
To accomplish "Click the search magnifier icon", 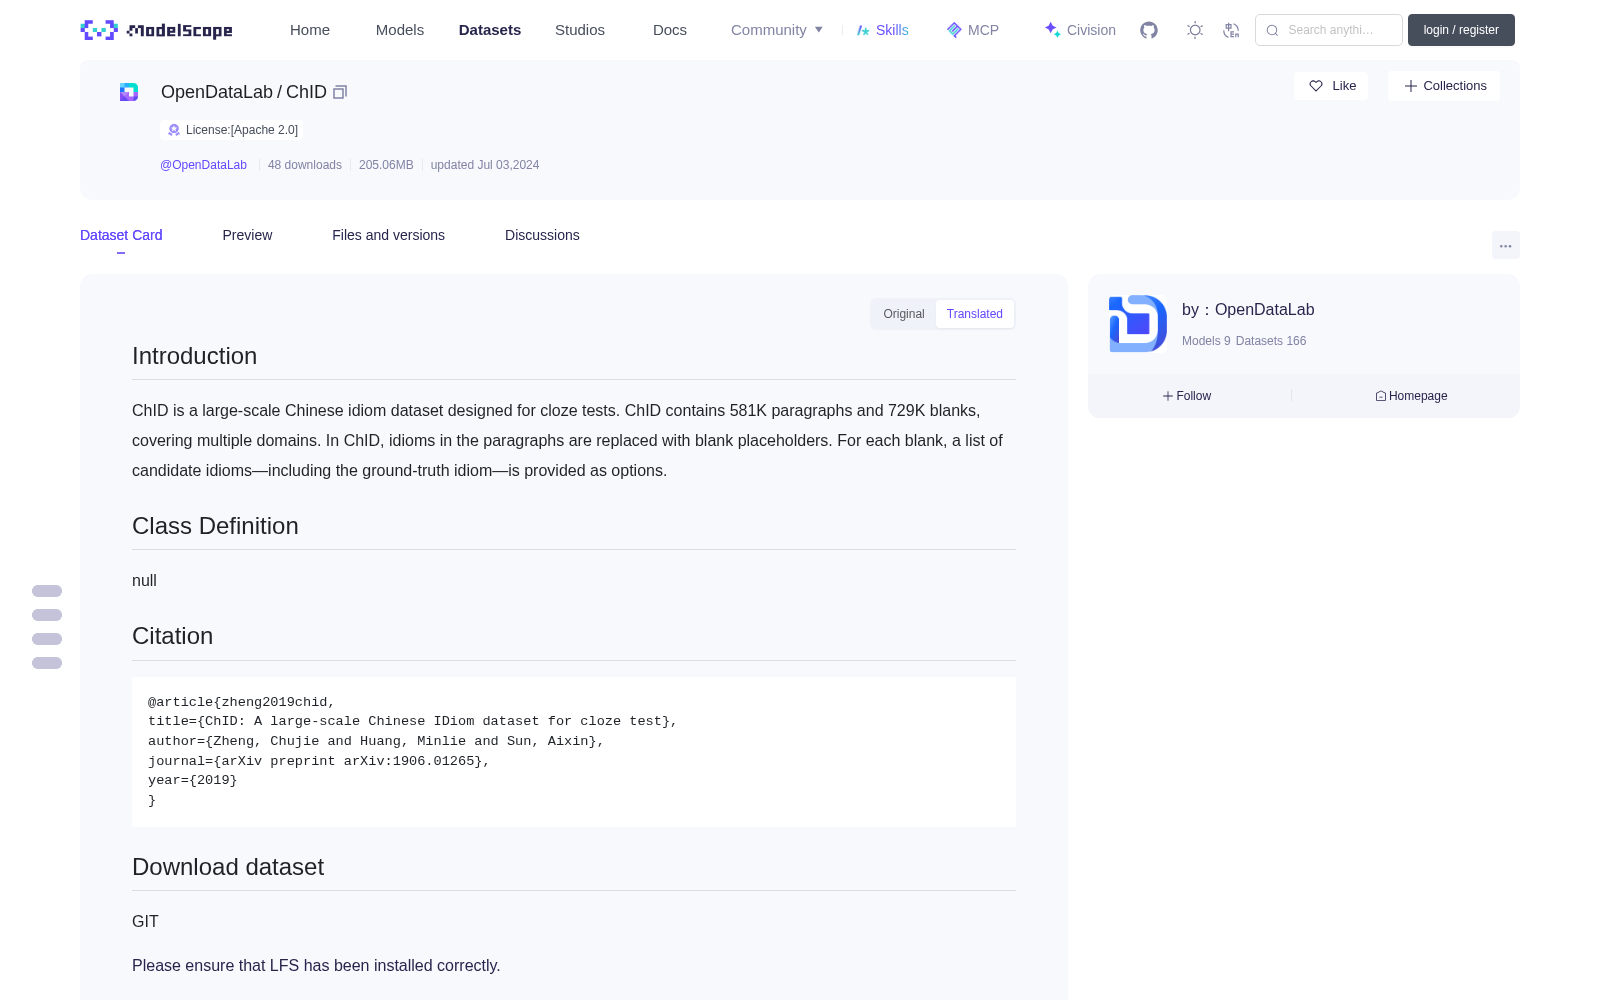I will coord(1272,30).
